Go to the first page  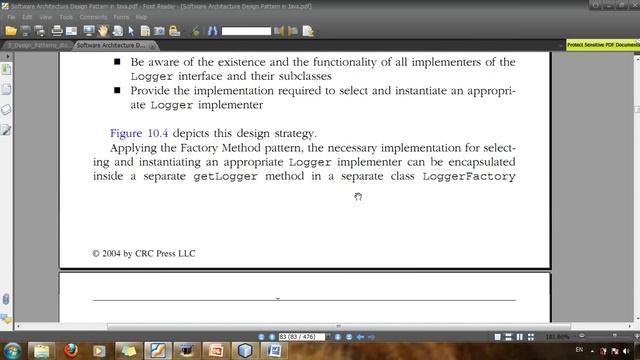tap(261, 337)
